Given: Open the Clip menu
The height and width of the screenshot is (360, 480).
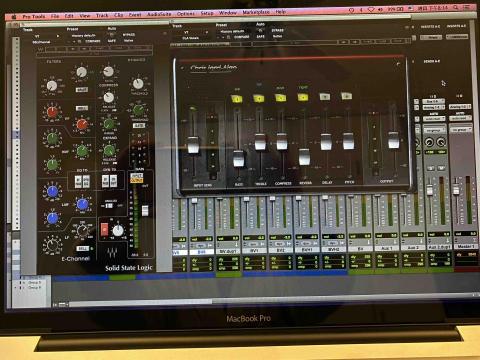Looking at the screenshot, I should pyautogui.click(x=119, y=15).
